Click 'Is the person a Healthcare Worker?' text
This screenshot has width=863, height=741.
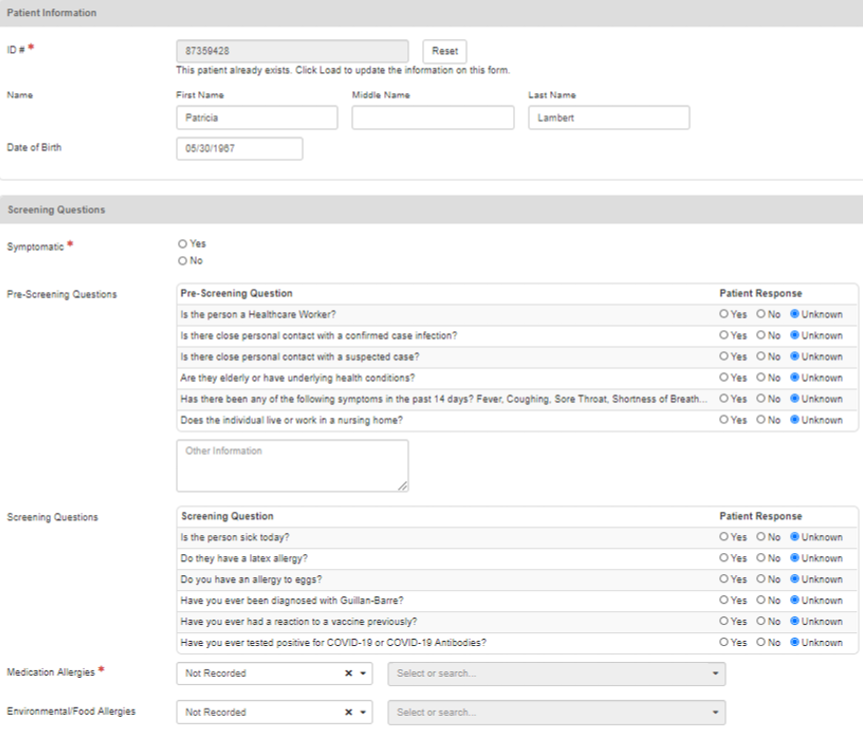tap(258, 314)
